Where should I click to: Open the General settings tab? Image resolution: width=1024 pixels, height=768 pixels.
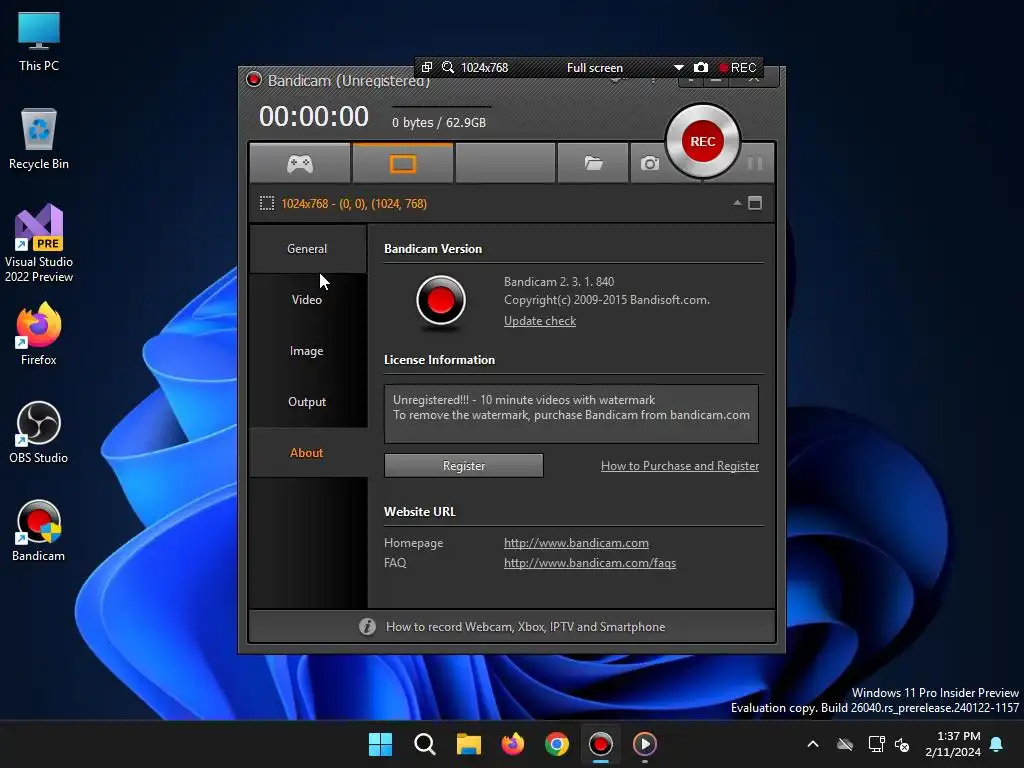(x=308, y=249)
